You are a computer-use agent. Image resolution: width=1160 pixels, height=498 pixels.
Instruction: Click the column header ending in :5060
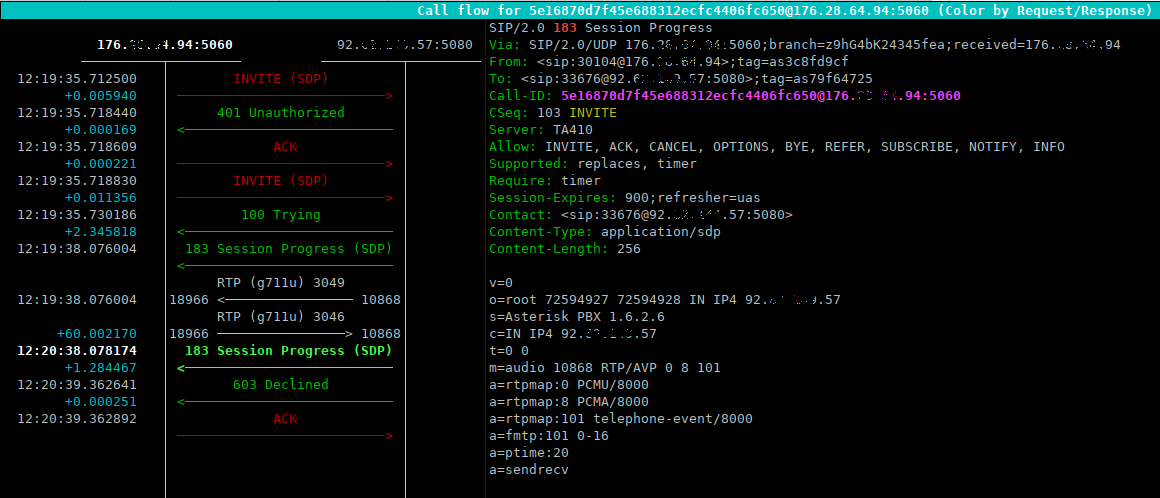click(165, 45)
